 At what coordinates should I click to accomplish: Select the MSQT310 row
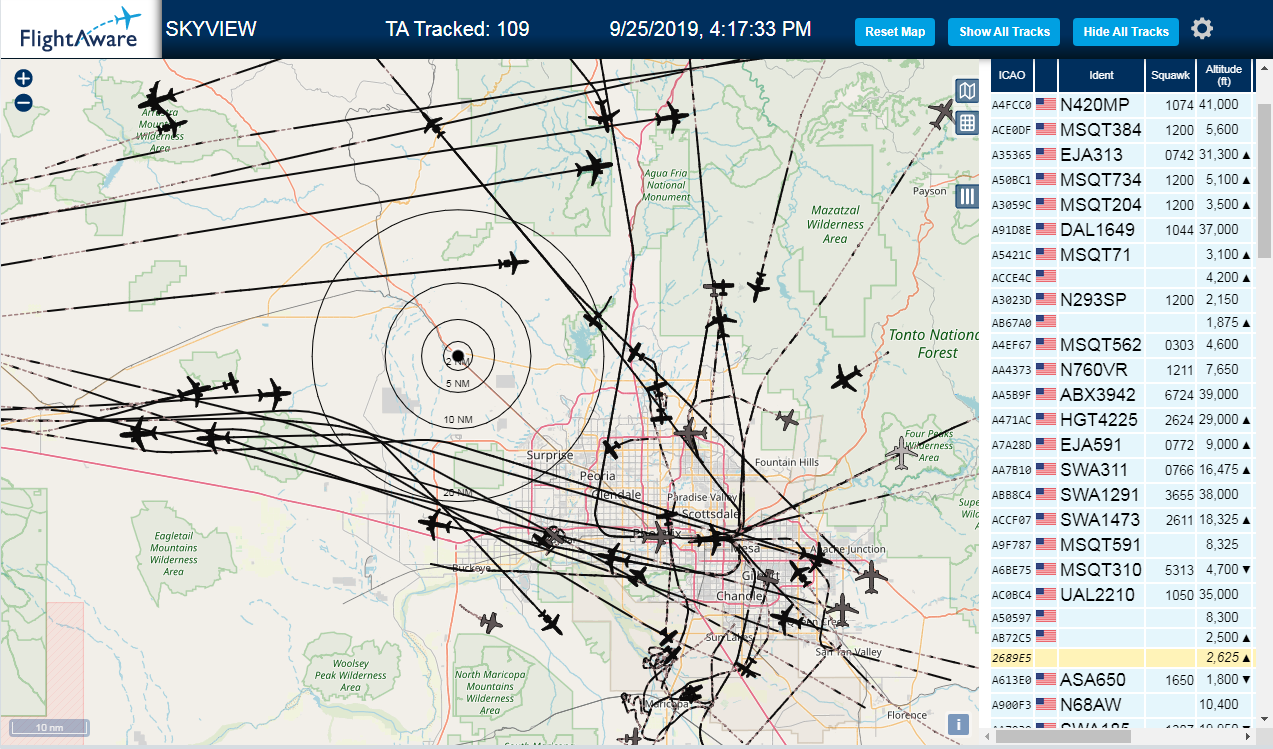pyautogui.click(x=1120, y=569)
